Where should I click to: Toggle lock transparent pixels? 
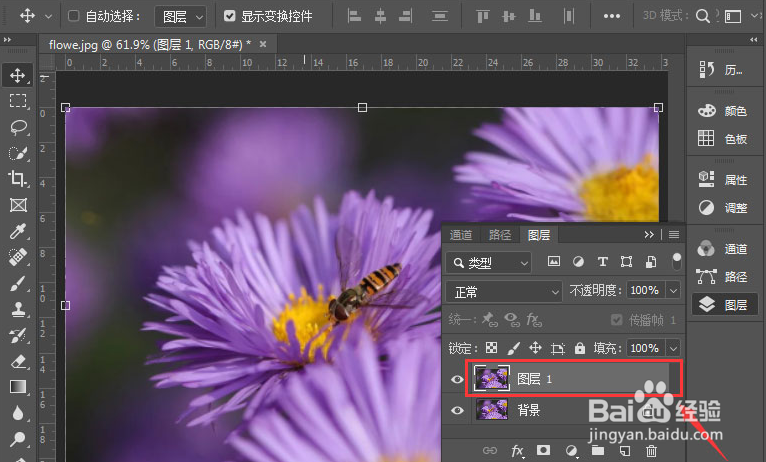pos(491,348)
